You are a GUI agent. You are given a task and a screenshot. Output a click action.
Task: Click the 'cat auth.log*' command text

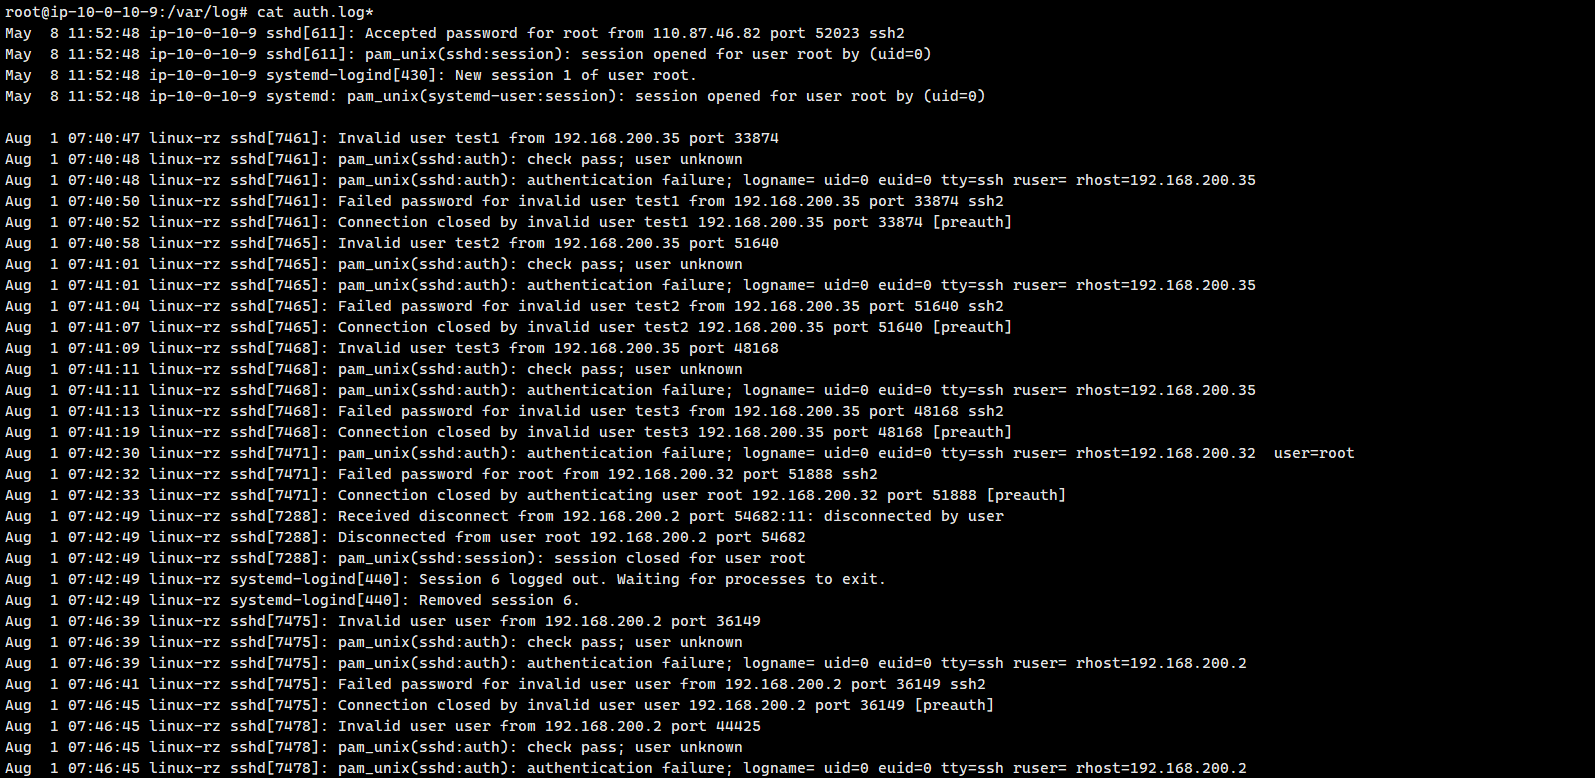pos(315,12)
